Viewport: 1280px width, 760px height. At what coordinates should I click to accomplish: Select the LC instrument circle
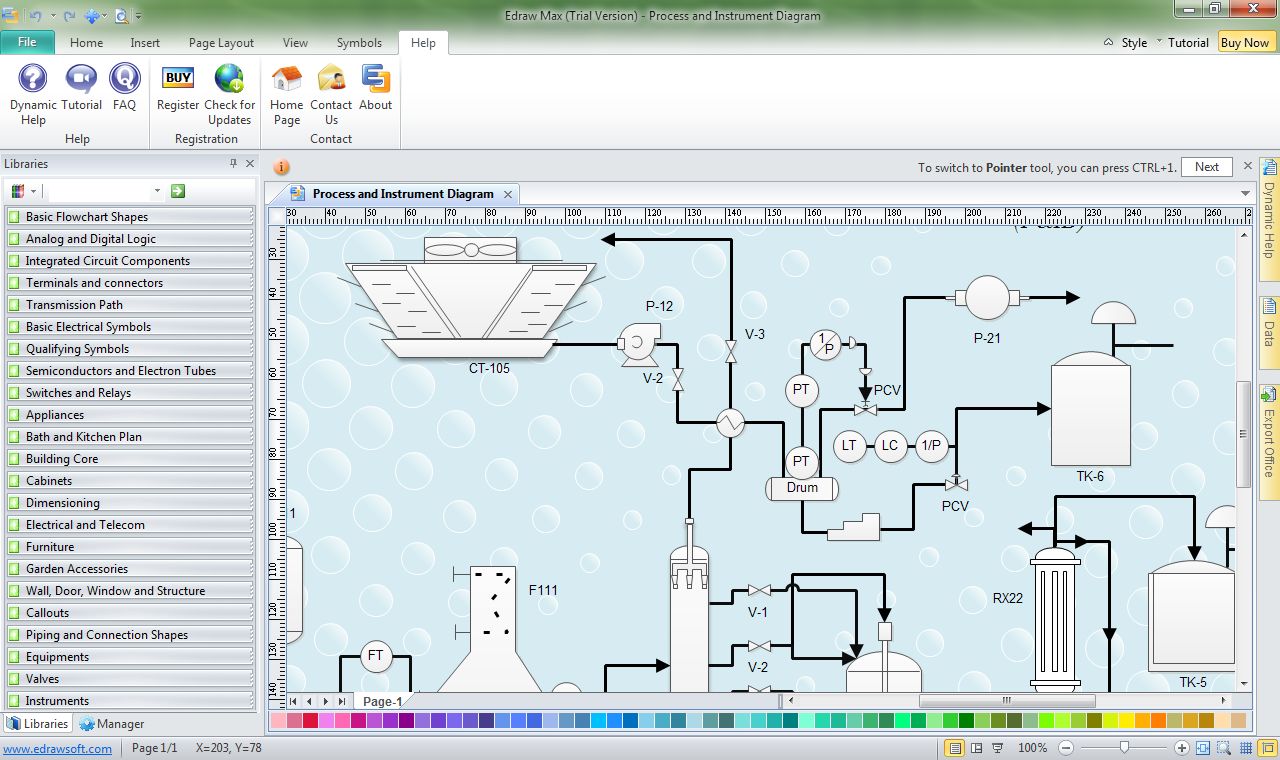coord(890,446)
